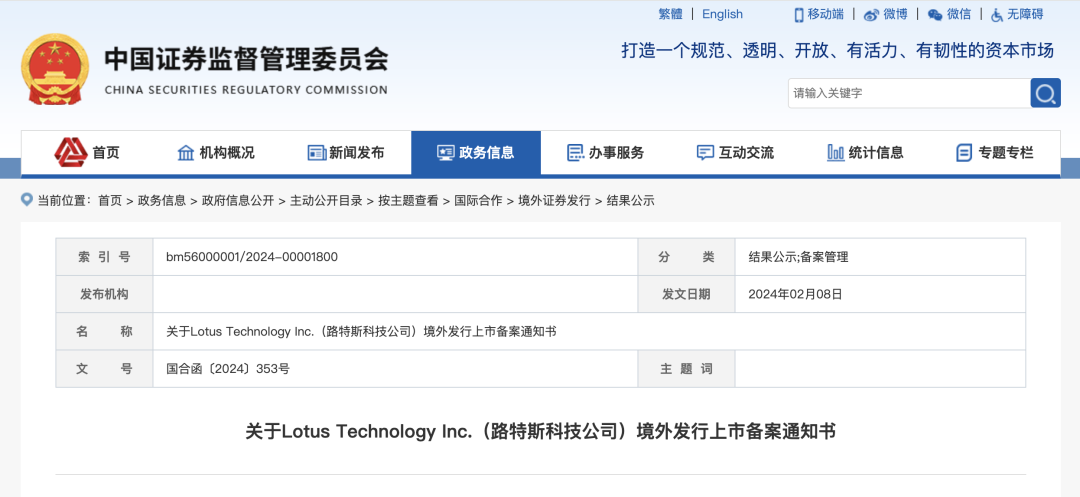
Task: Click the newspaper icon beside 新闻发布
Action: tap(317, 153)
